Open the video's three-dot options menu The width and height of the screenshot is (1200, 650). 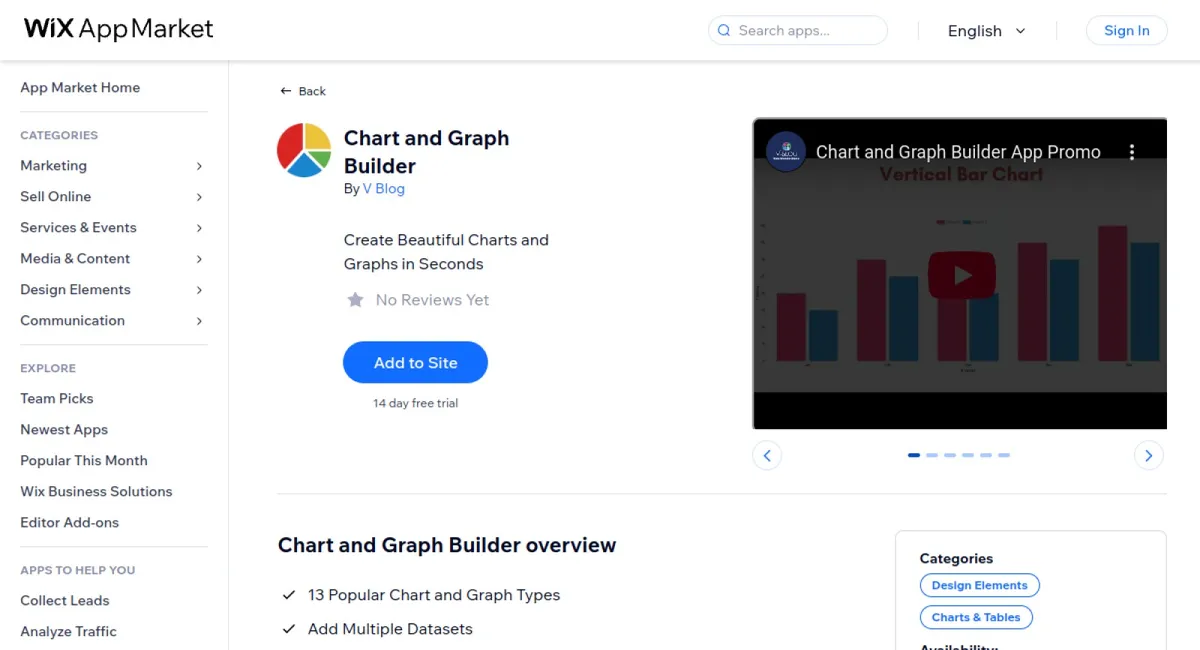point(1132,152)
